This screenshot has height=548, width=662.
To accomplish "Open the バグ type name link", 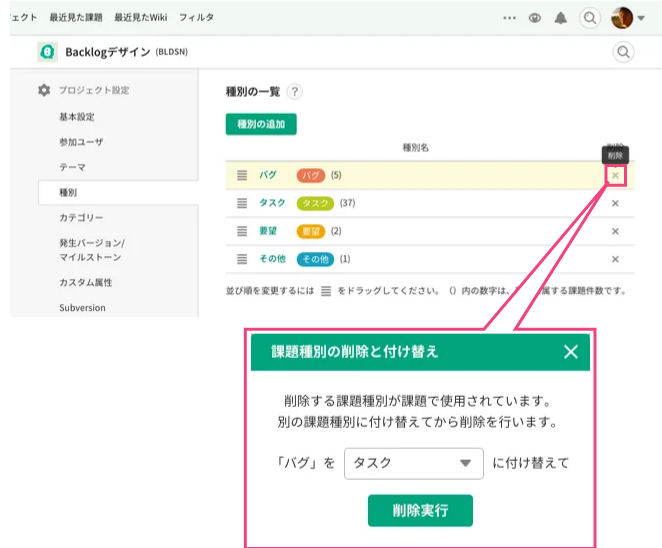I will [268, 175].
